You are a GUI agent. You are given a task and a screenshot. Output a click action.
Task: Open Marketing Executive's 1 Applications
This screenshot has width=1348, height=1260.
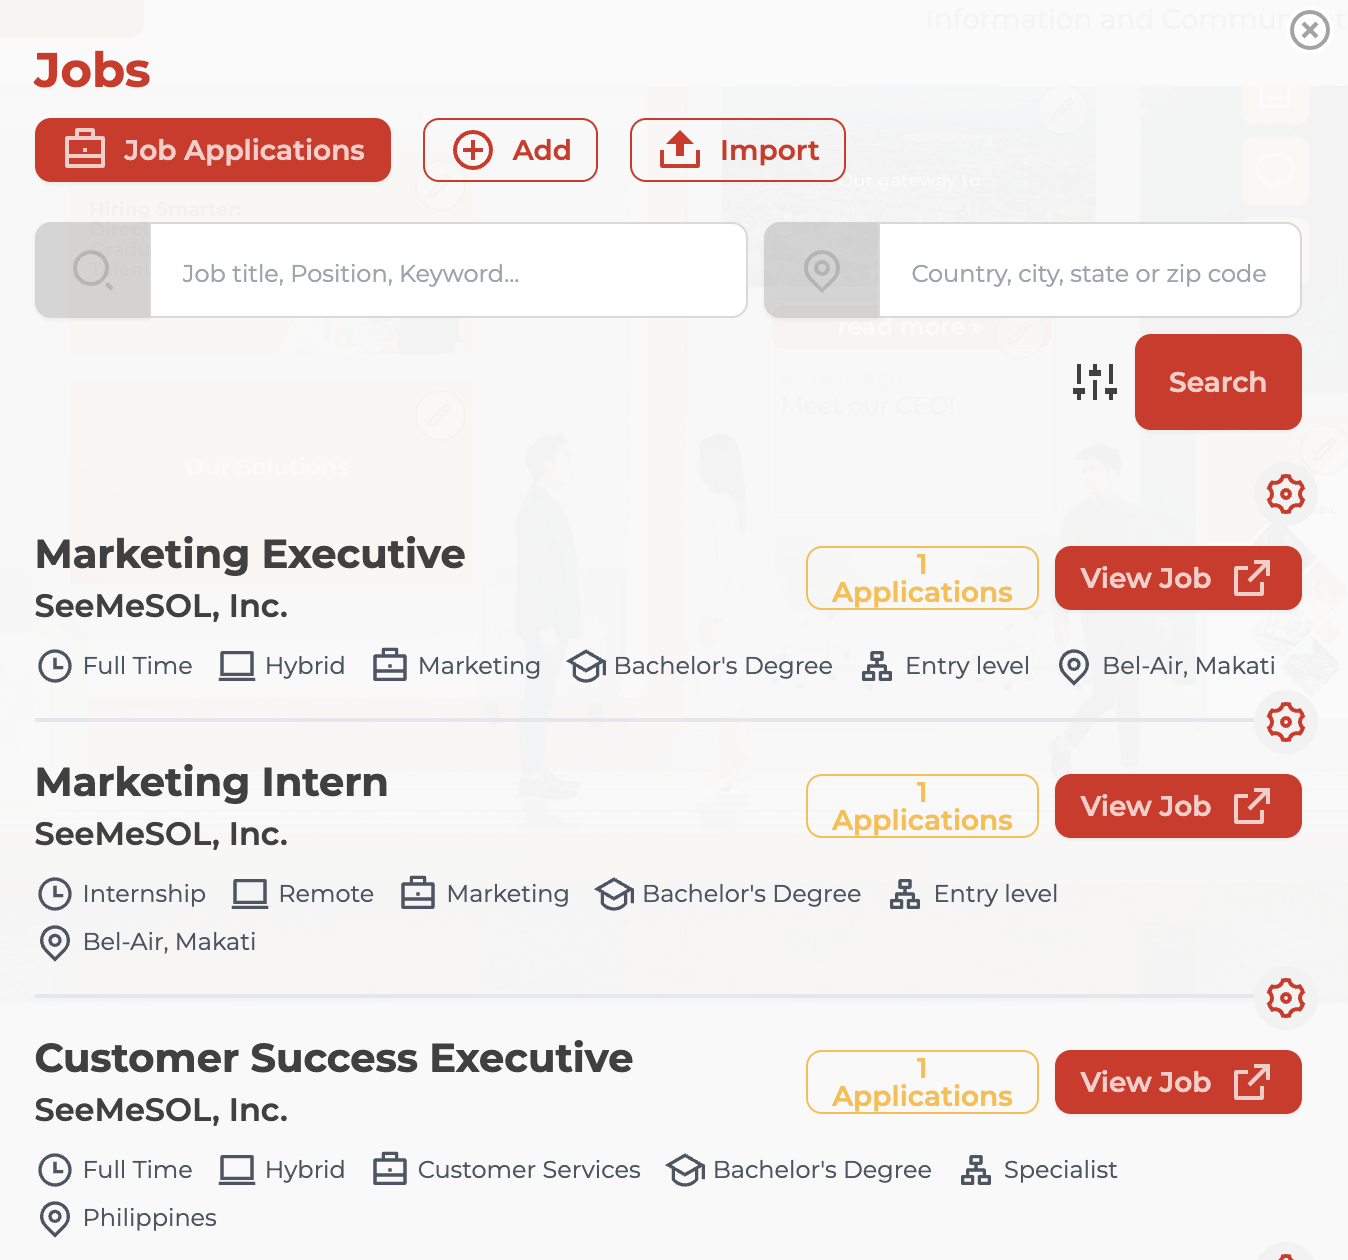coord(922,578)
